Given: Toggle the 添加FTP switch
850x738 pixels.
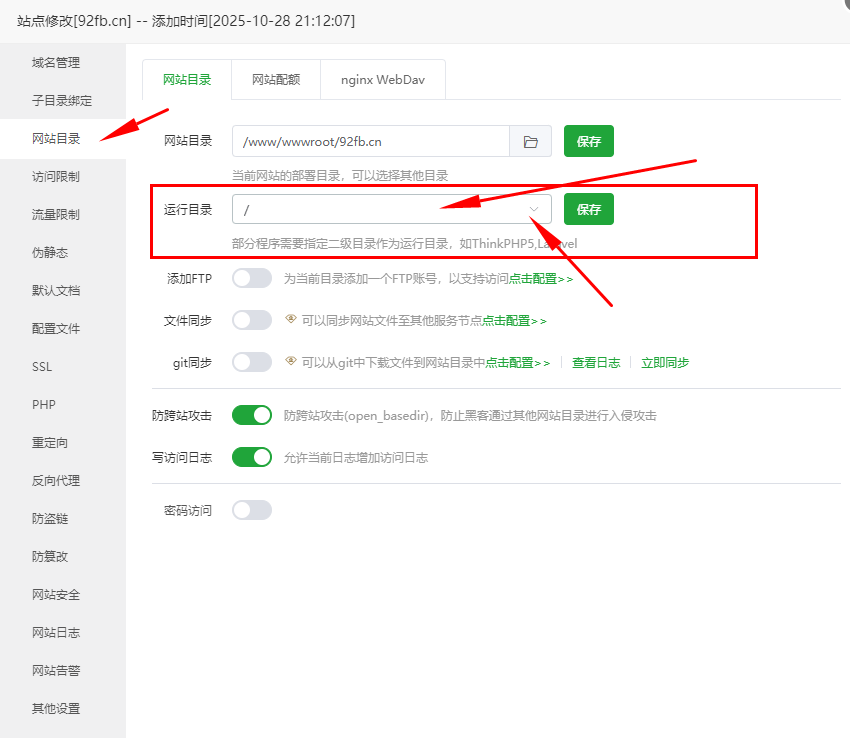Looking at the screenshot, I should click(252, 278).
